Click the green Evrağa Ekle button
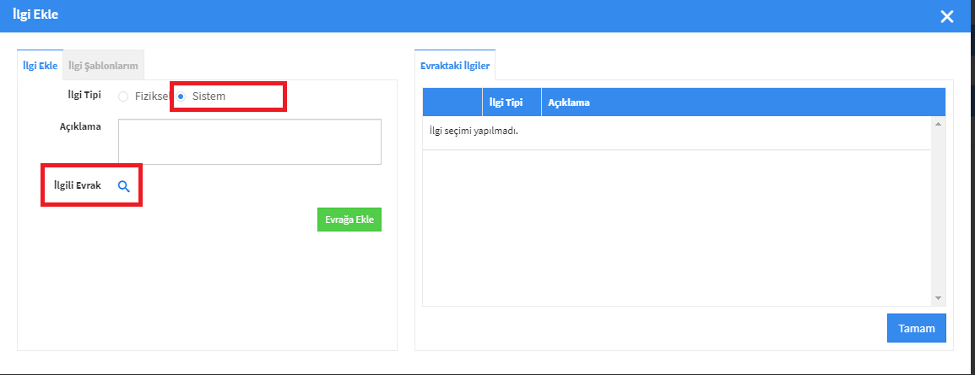Image resolution: width=977 pixels, height=375 pixels. 349,219
